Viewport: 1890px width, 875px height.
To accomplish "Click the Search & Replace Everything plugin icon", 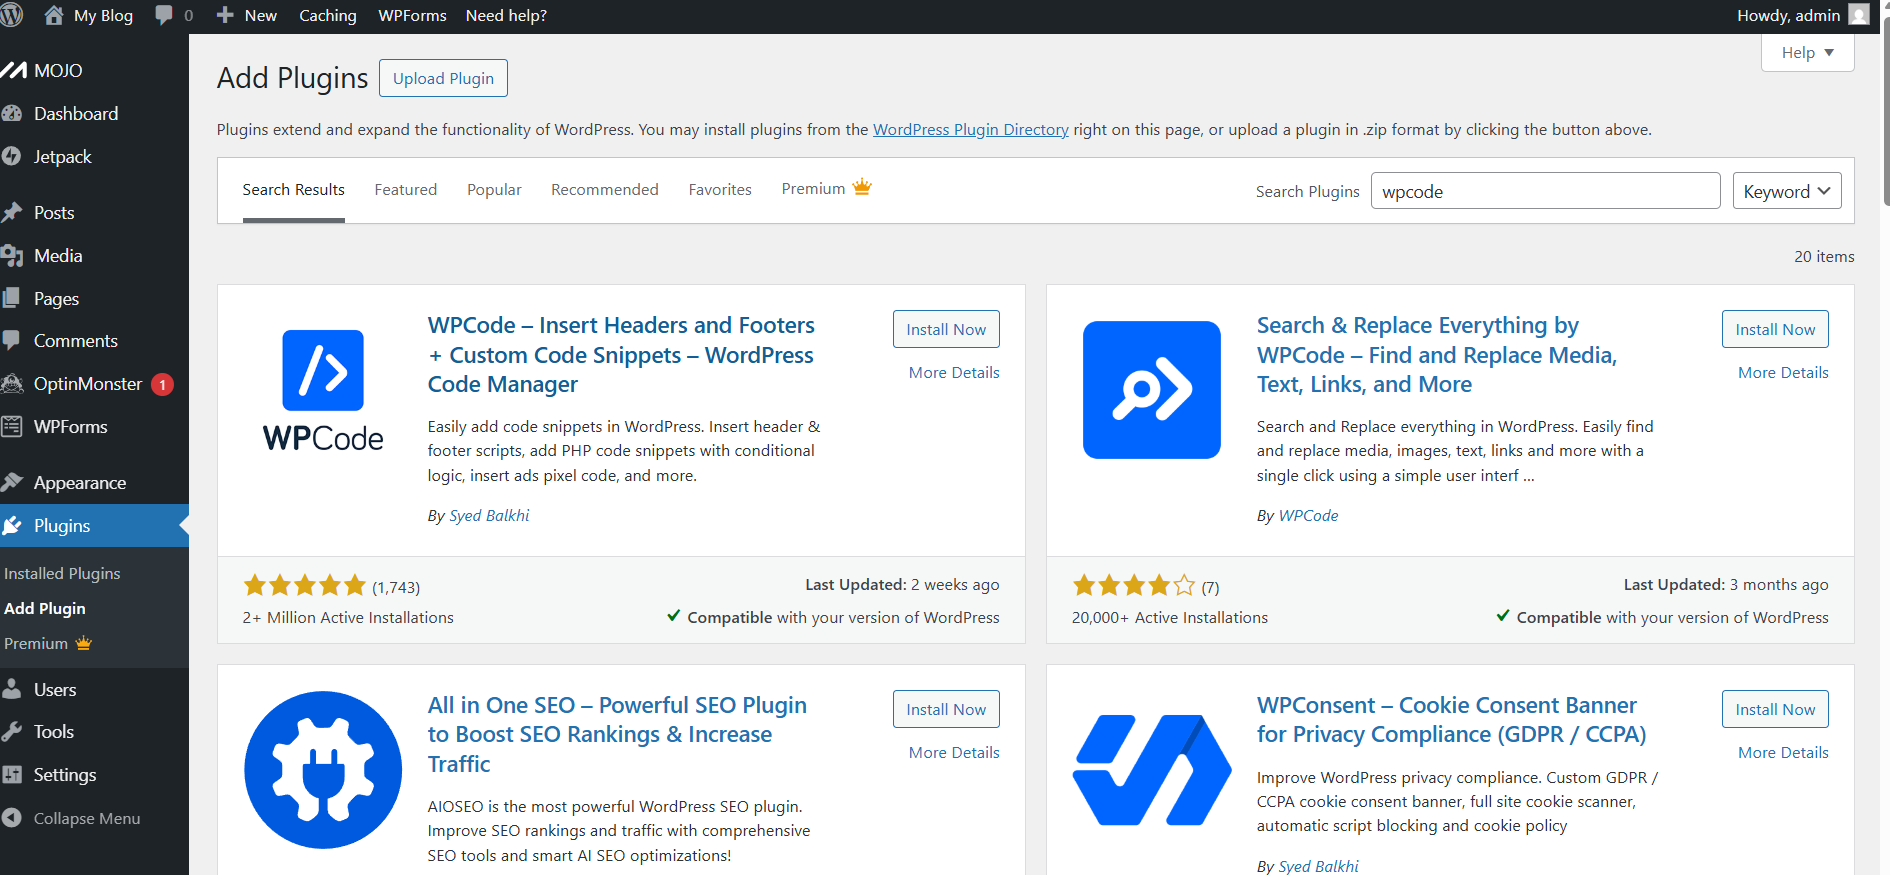I will (x=1152, y=390).
